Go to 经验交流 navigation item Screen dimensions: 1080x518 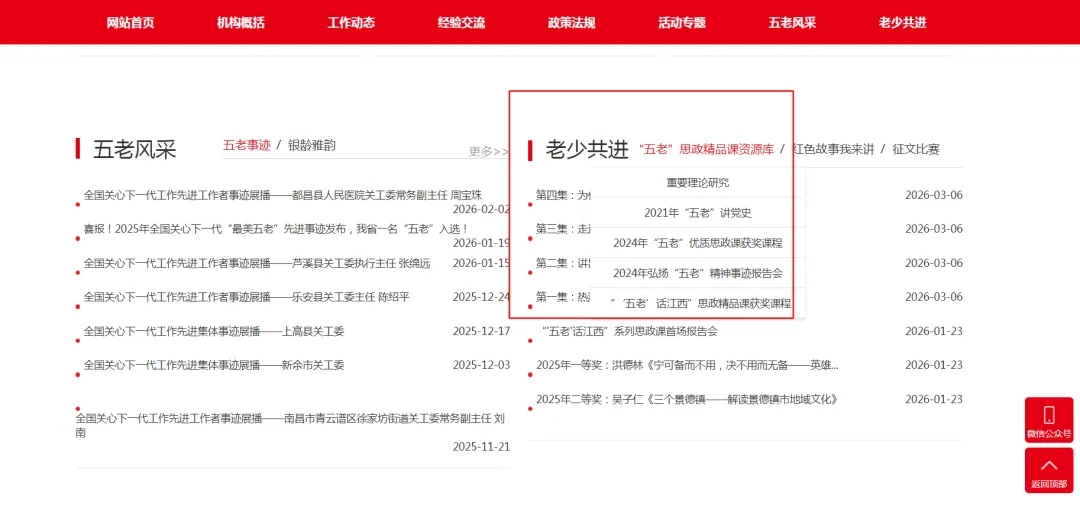(461, 23)
